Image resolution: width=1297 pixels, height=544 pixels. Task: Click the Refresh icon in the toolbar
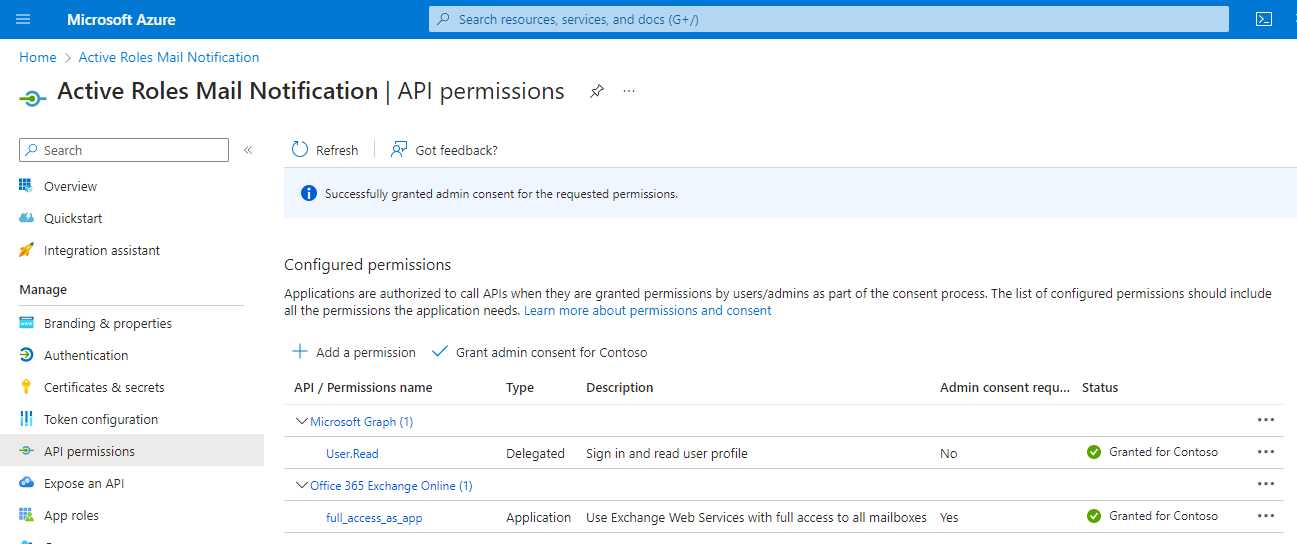[300, 150]
